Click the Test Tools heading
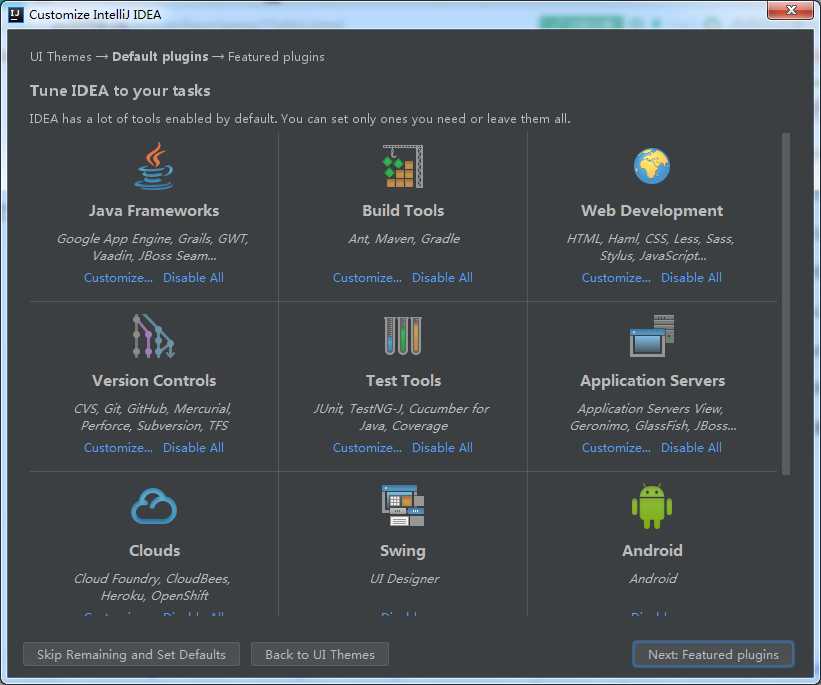 403,380
